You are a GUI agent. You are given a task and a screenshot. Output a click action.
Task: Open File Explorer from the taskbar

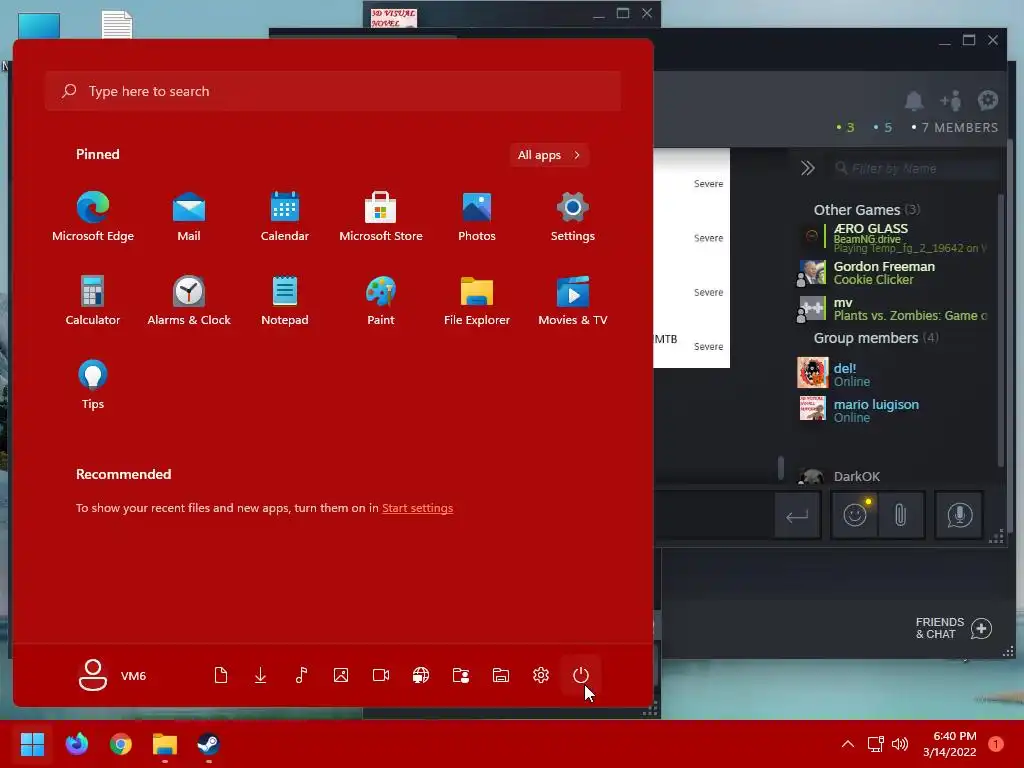[165, 744]
